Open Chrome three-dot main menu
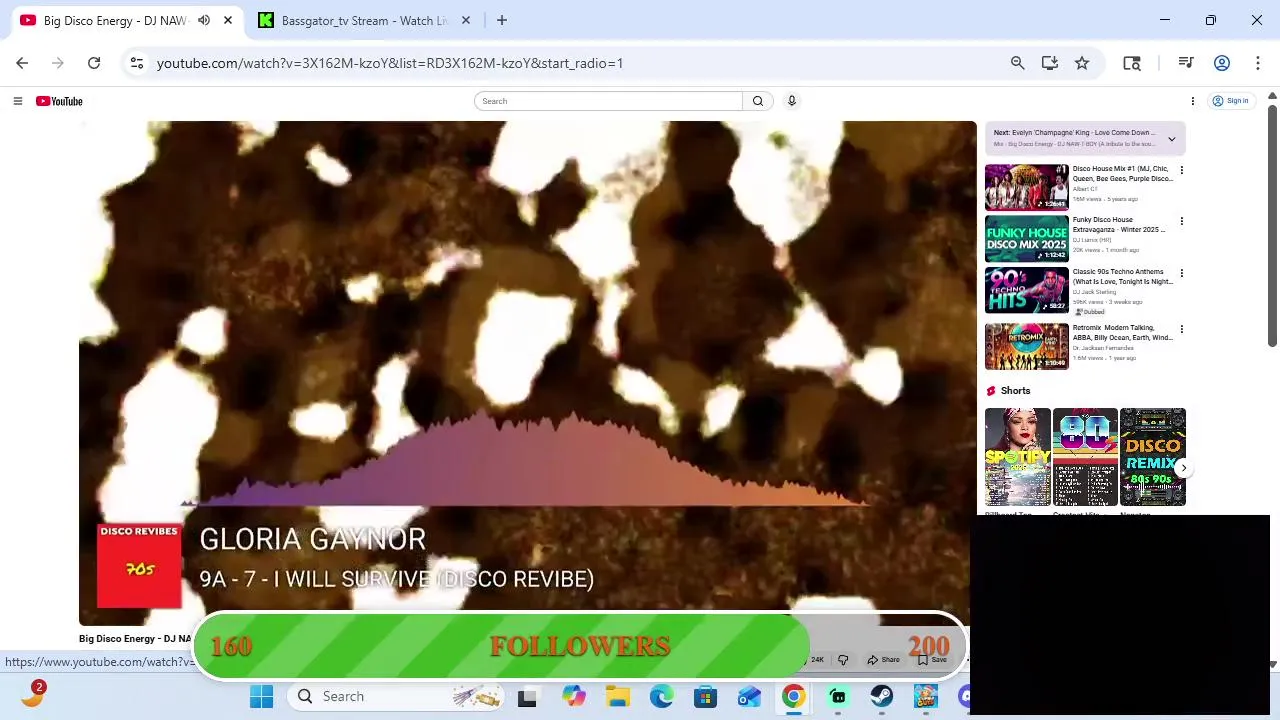 point(1257,63)
